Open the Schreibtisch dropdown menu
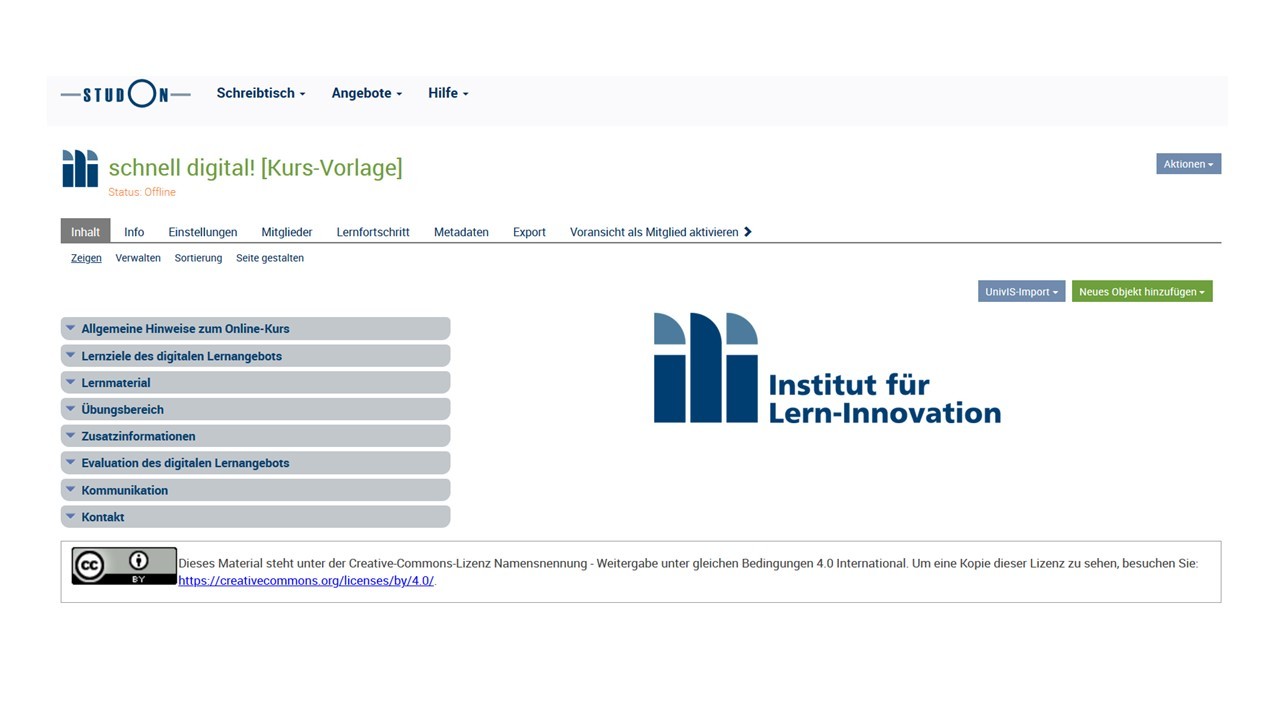This screenshot has height=720, width=1280. (x=261, y=93)
